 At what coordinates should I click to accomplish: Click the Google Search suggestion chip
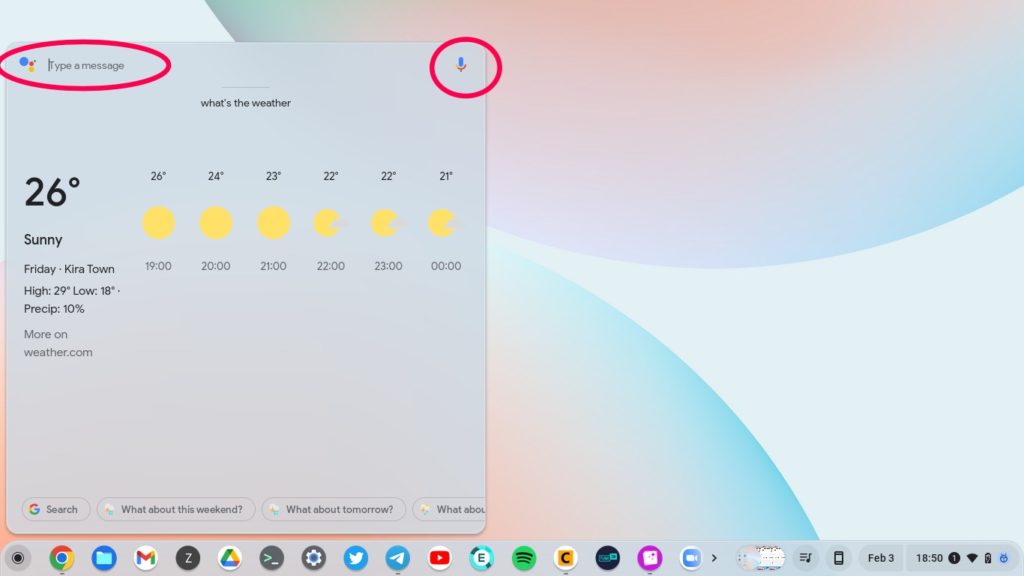pyautogui.click(x=55, y=509)
